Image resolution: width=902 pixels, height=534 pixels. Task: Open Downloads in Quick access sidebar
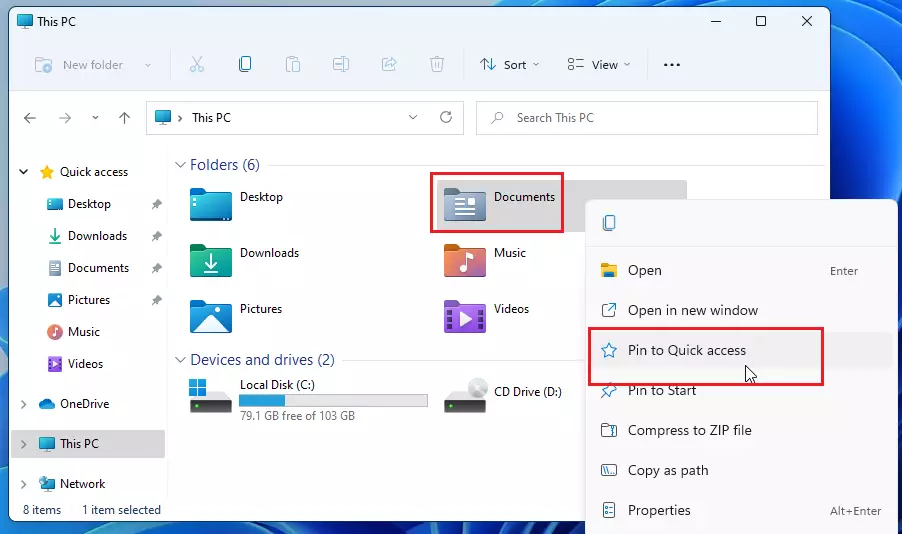(87, 236)
